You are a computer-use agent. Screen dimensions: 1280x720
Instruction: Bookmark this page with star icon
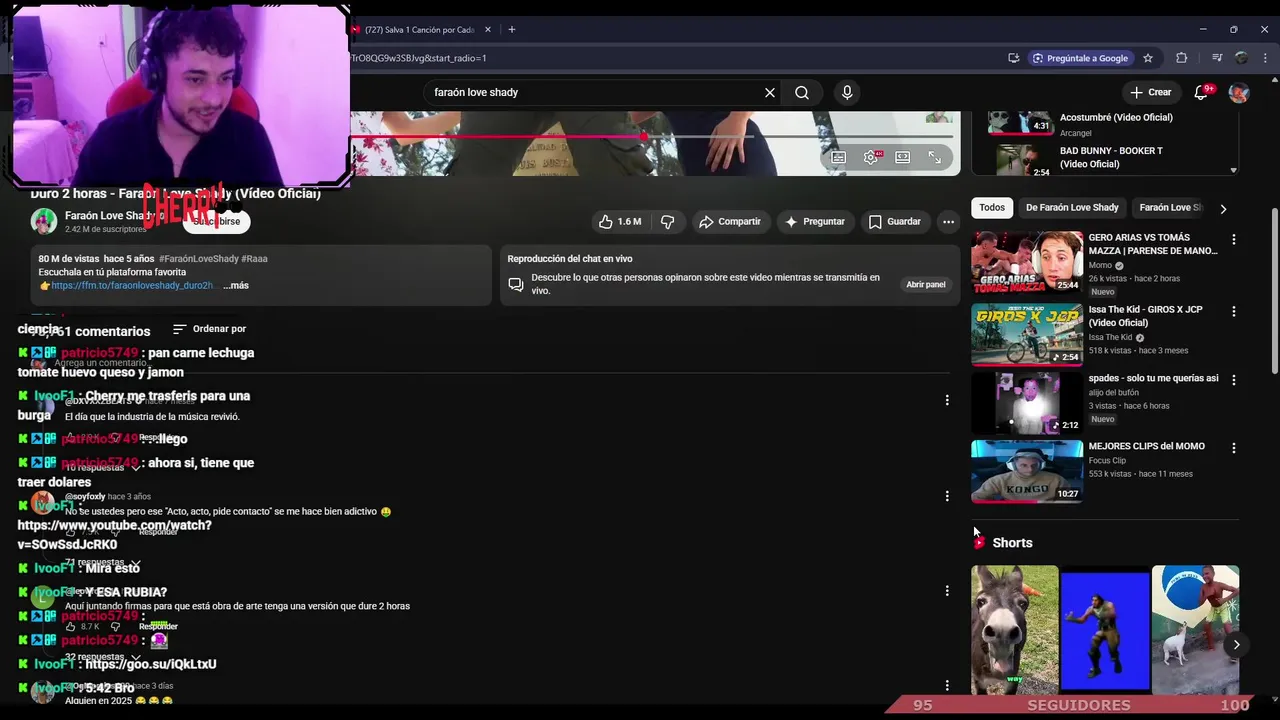1148,58
